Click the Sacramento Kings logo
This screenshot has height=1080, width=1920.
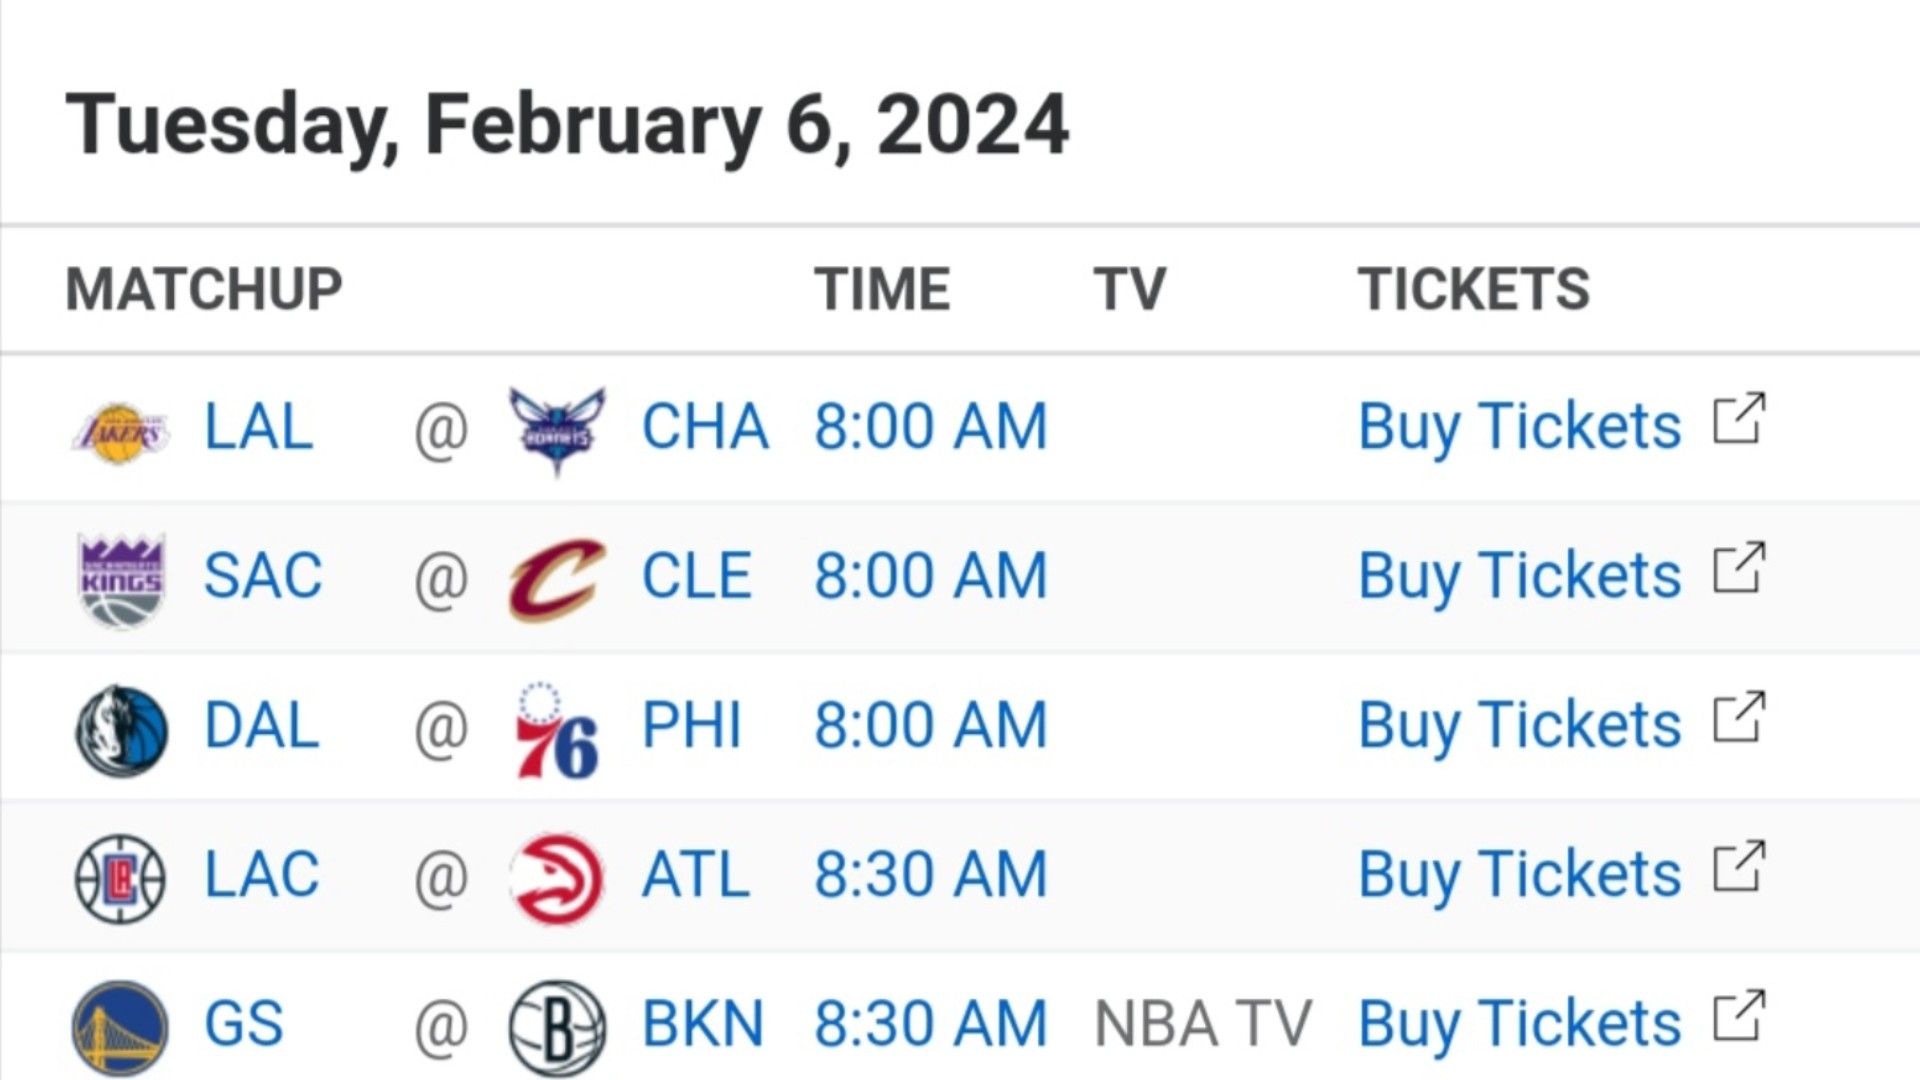pos(121,581)
